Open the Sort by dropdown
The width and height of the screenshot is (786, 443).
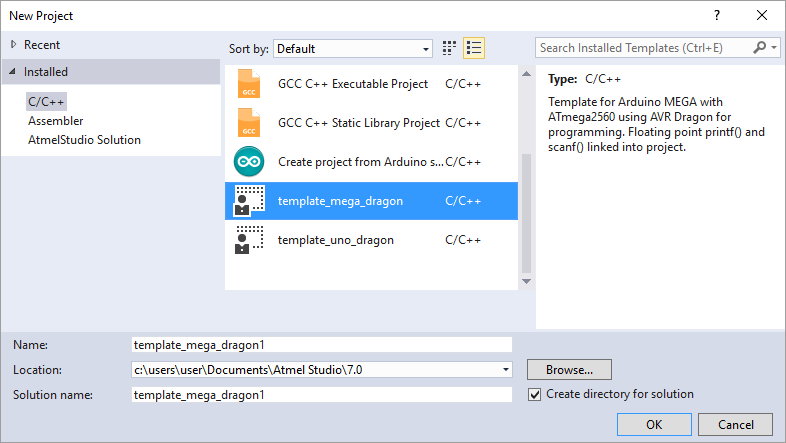tap(352, 48)
